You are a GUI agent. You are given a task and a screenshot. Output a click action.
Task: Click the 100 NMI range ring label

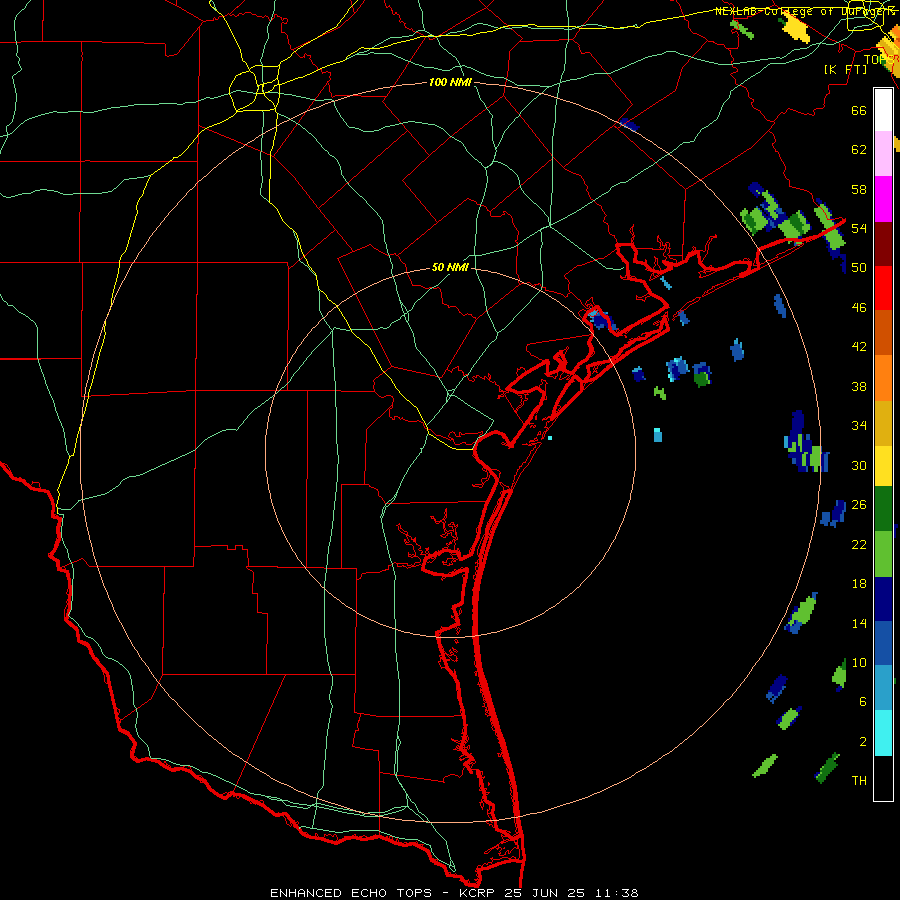pos(450,82)
